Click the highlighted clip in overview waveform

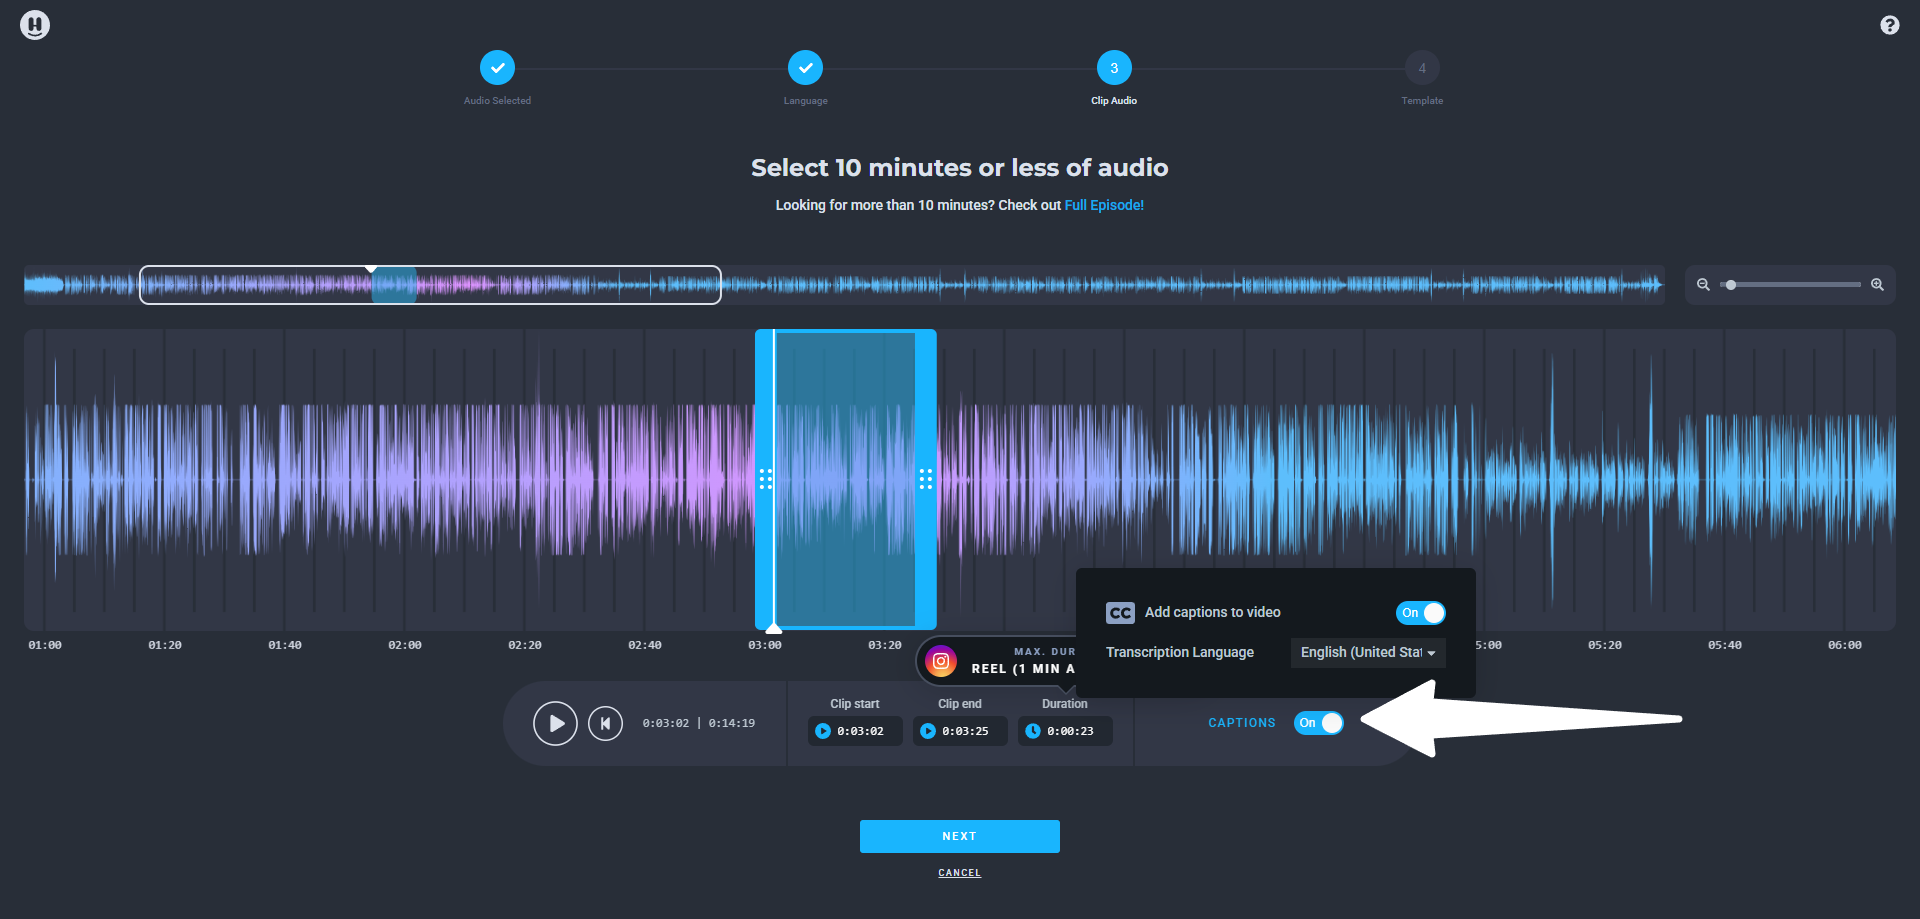pyautogui.click(x=394, y=285)
